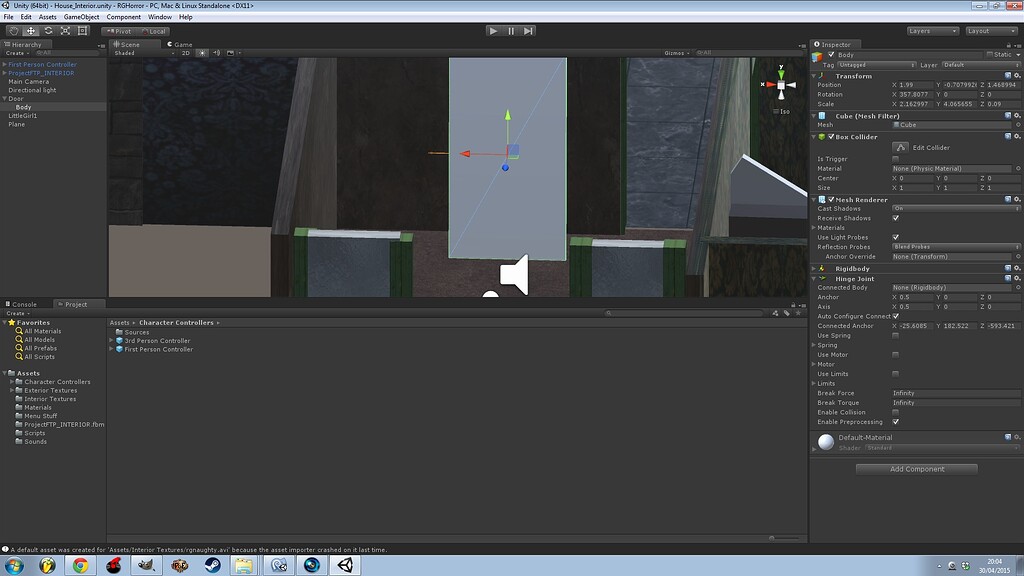Launch Steam from the Windows taskbar
The height and width of the screenshot is (576, 1024).
(211, 566)
